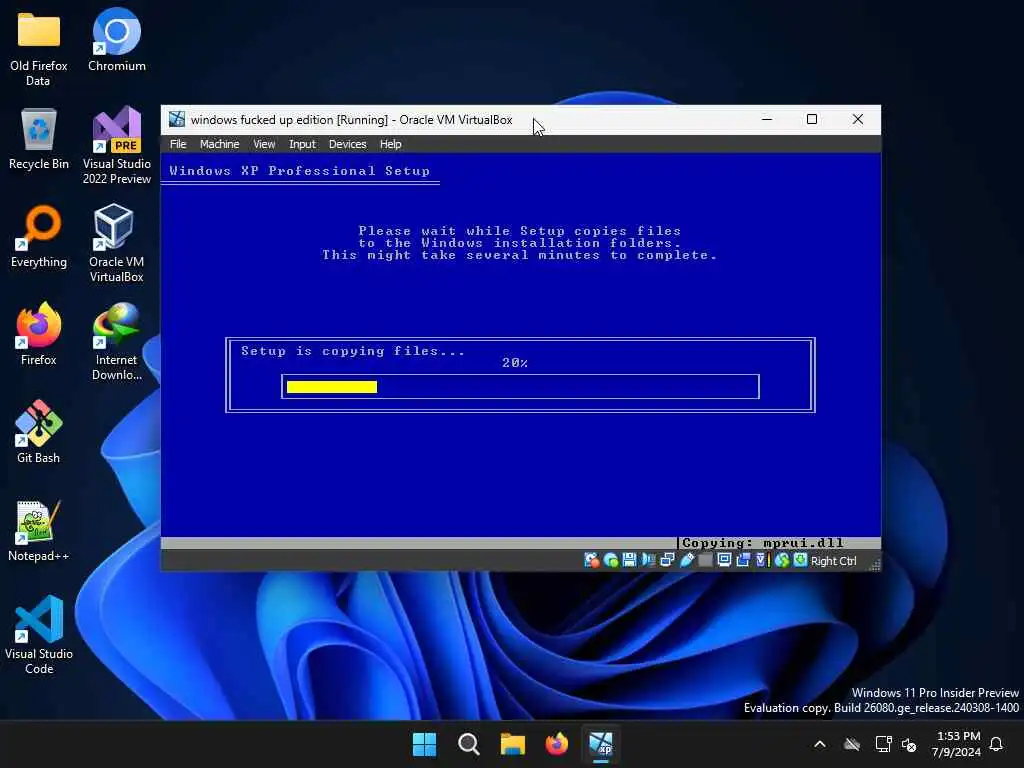The image size is (1024, 768).
Task: Open the notification bell
Action: 997,744
